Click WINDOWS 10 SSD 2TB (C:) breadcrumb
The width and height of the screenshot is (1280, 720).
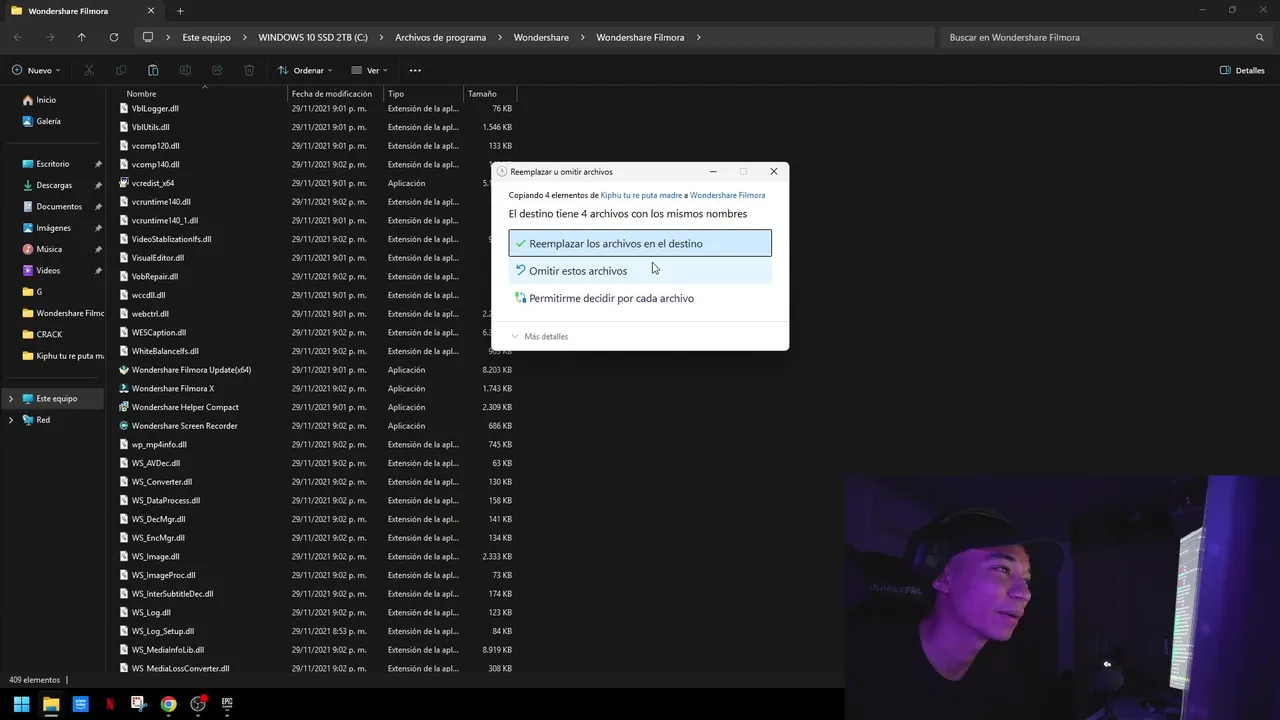[x=313, y=37]
